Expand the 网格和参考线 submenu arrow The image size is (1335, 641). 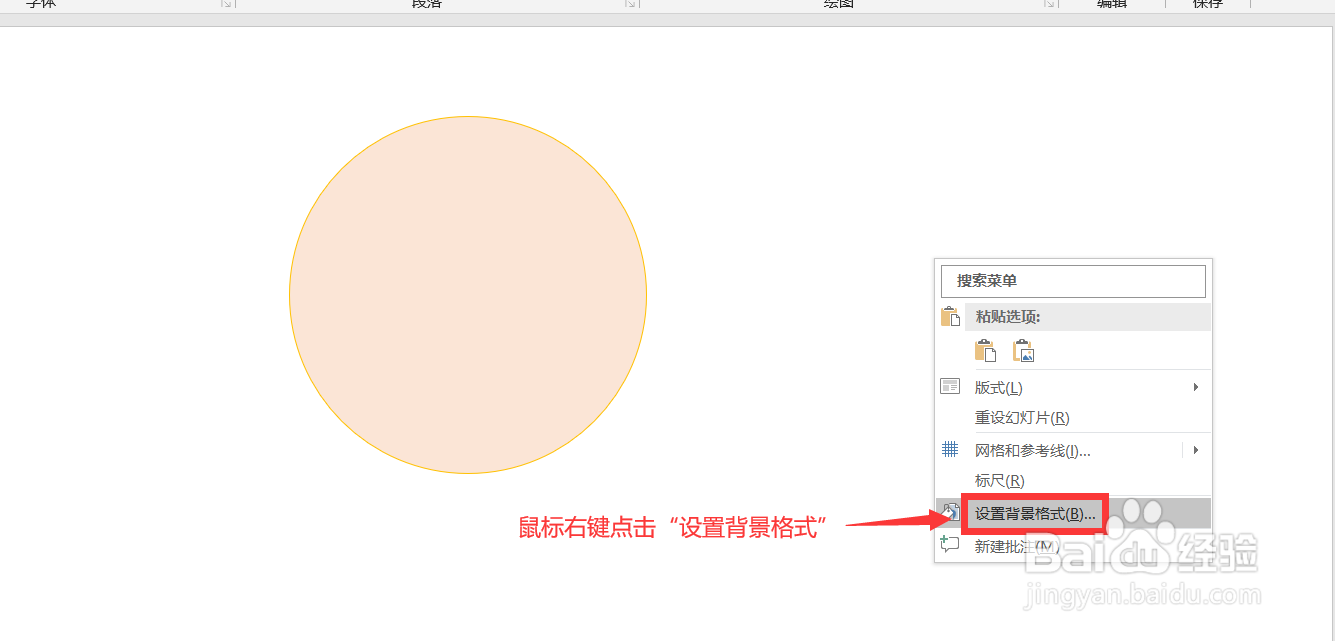(1196, 449)
